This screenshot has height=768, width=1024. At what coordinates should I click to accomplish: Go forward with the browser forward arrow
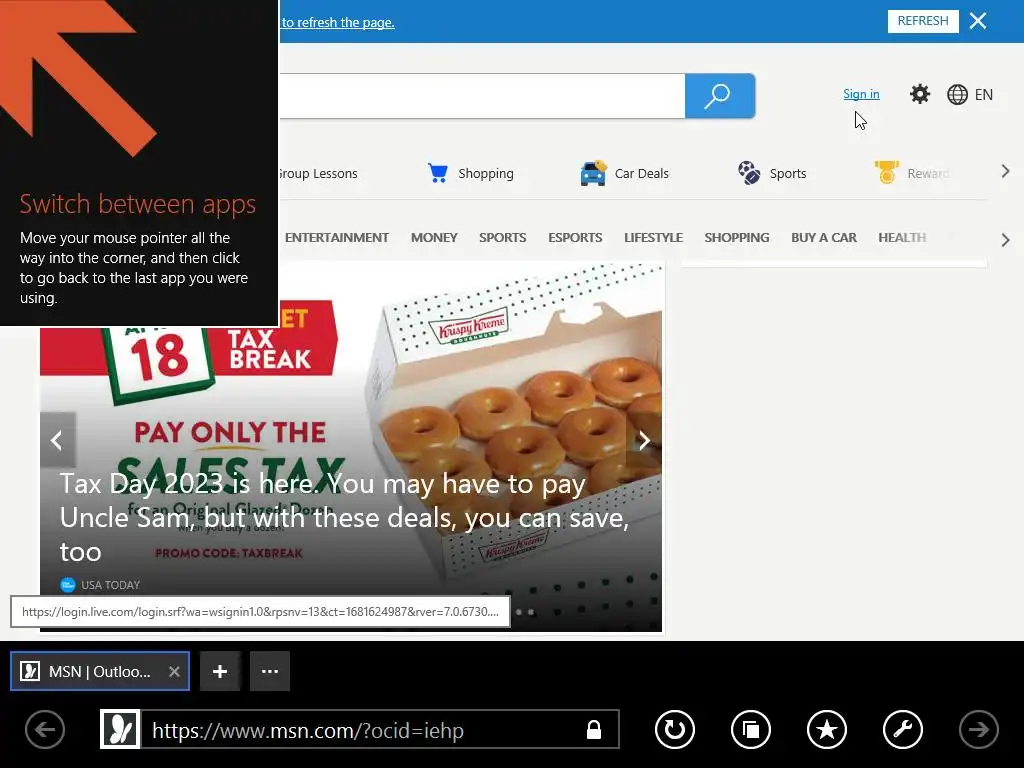coord(978,729)
